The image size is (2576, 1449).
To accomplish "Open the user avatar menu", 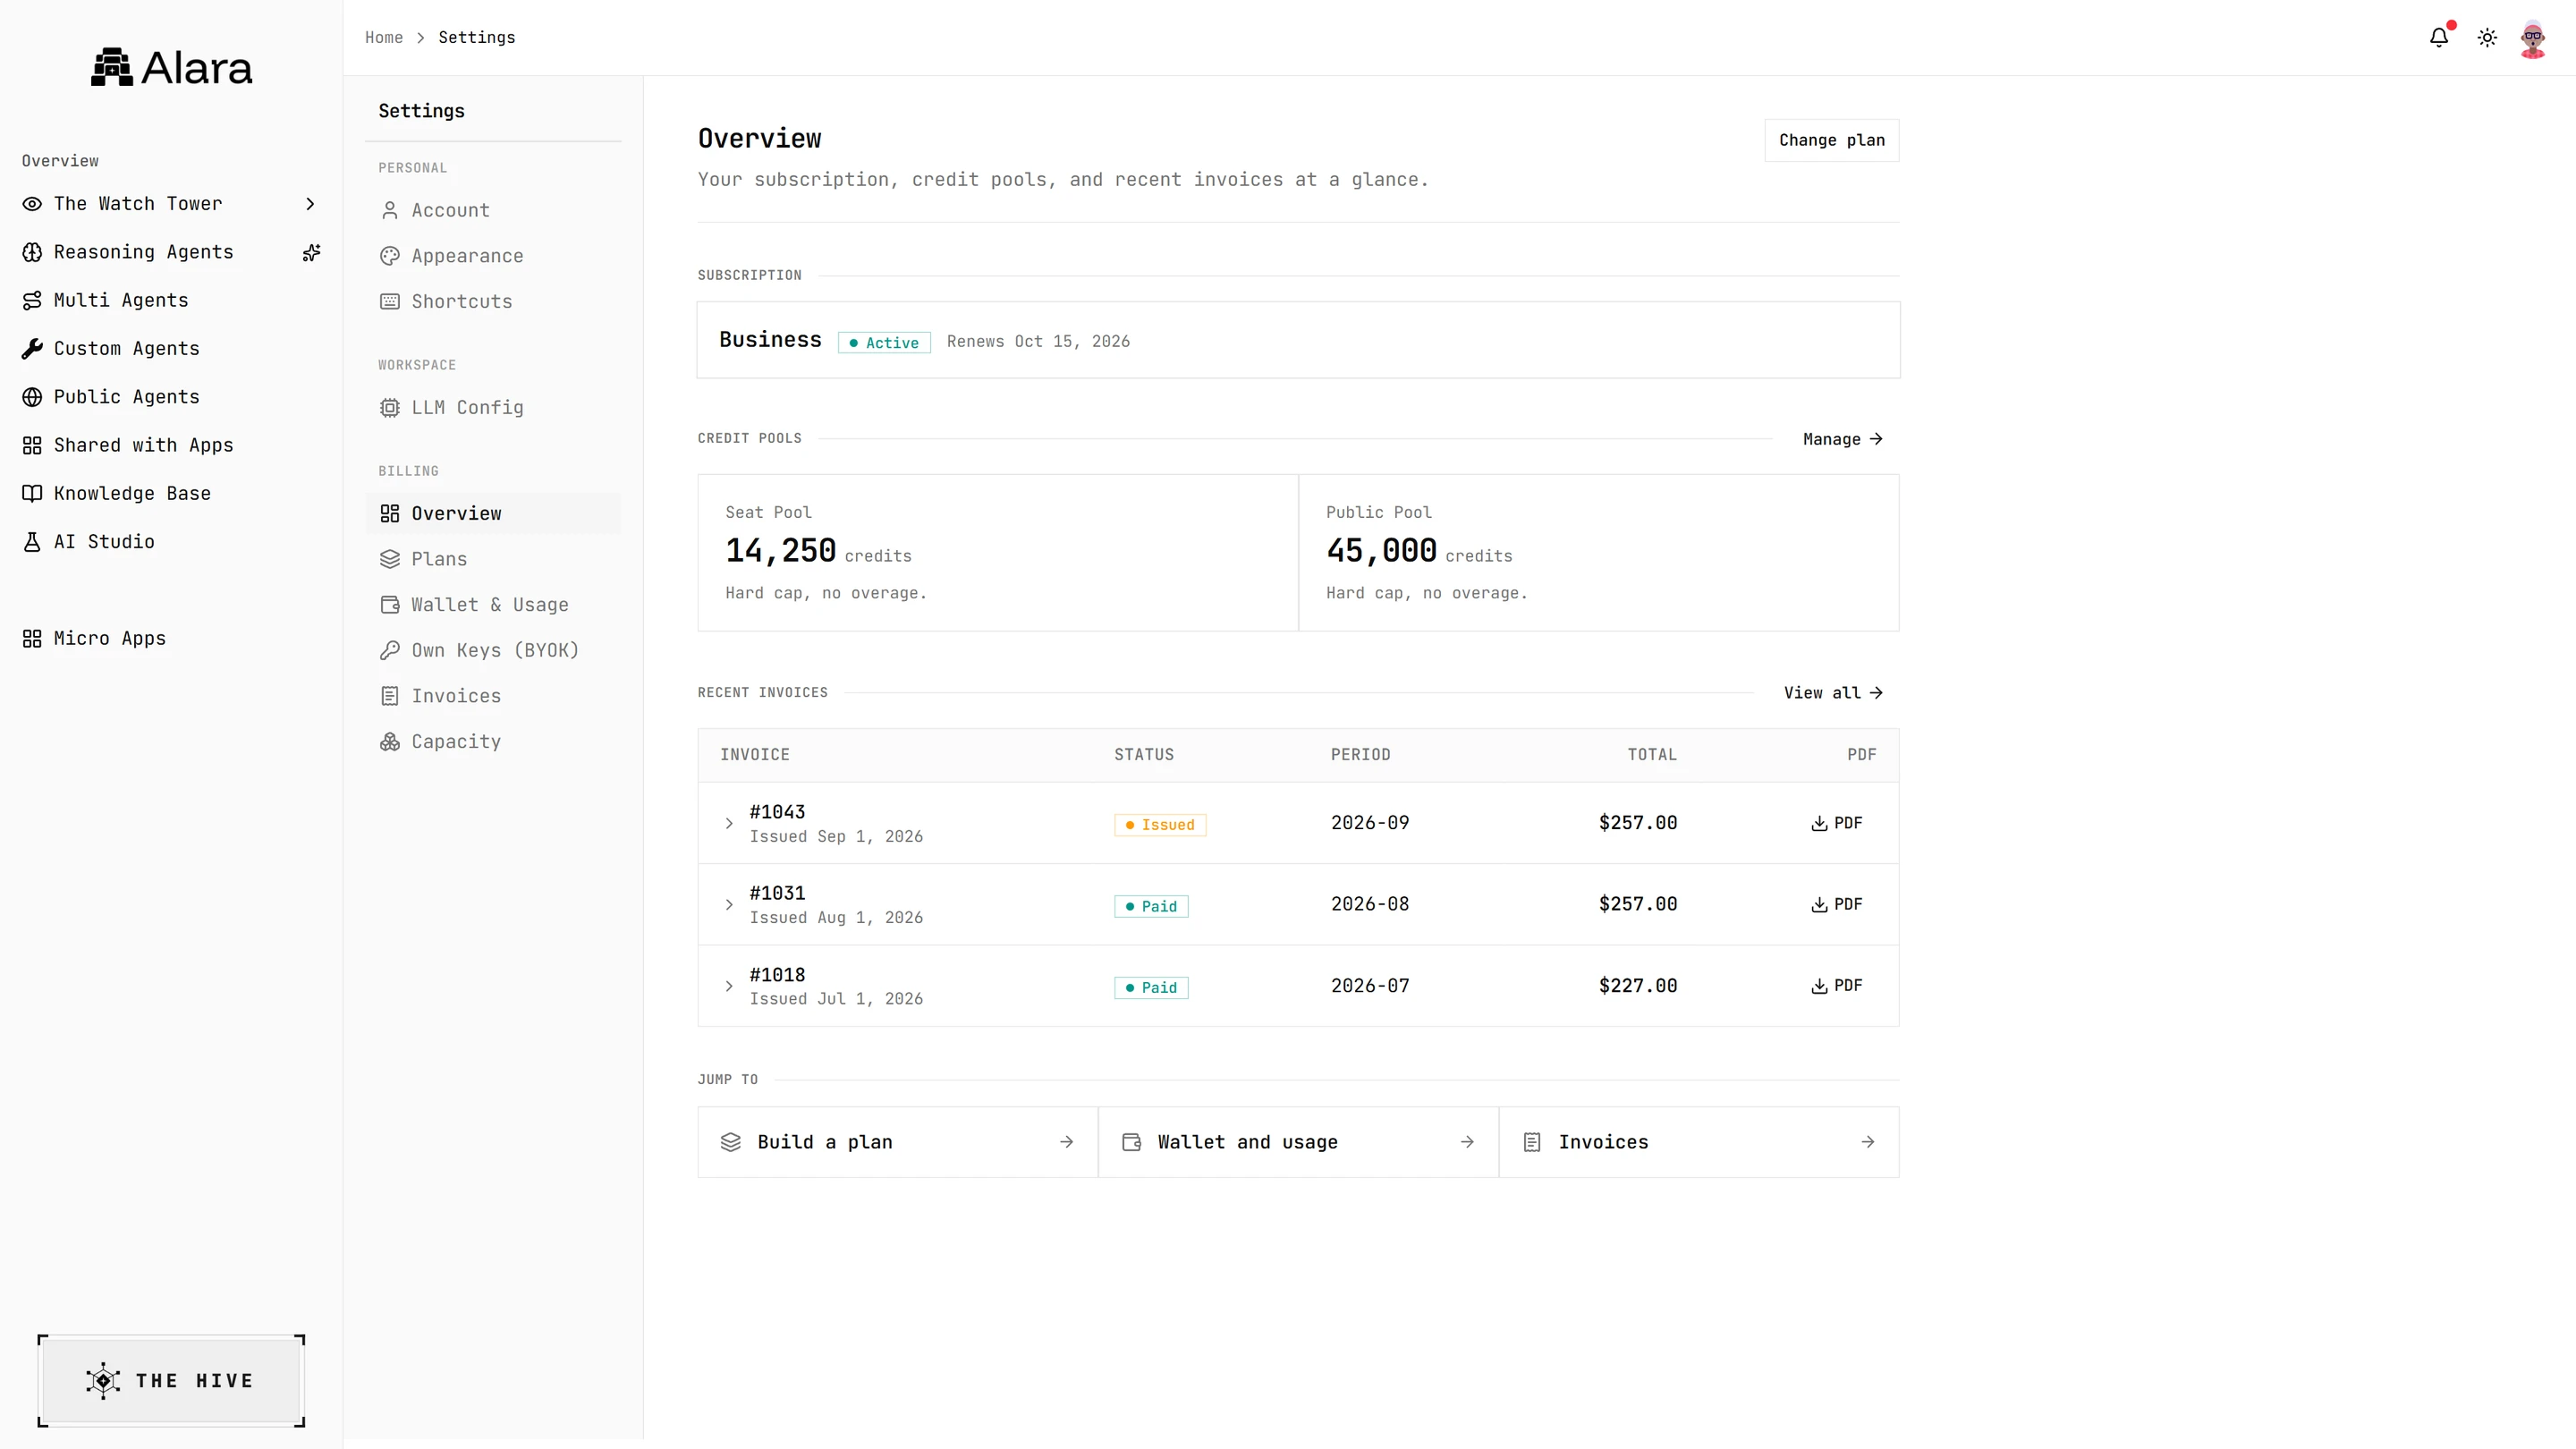I will 2533,38.
